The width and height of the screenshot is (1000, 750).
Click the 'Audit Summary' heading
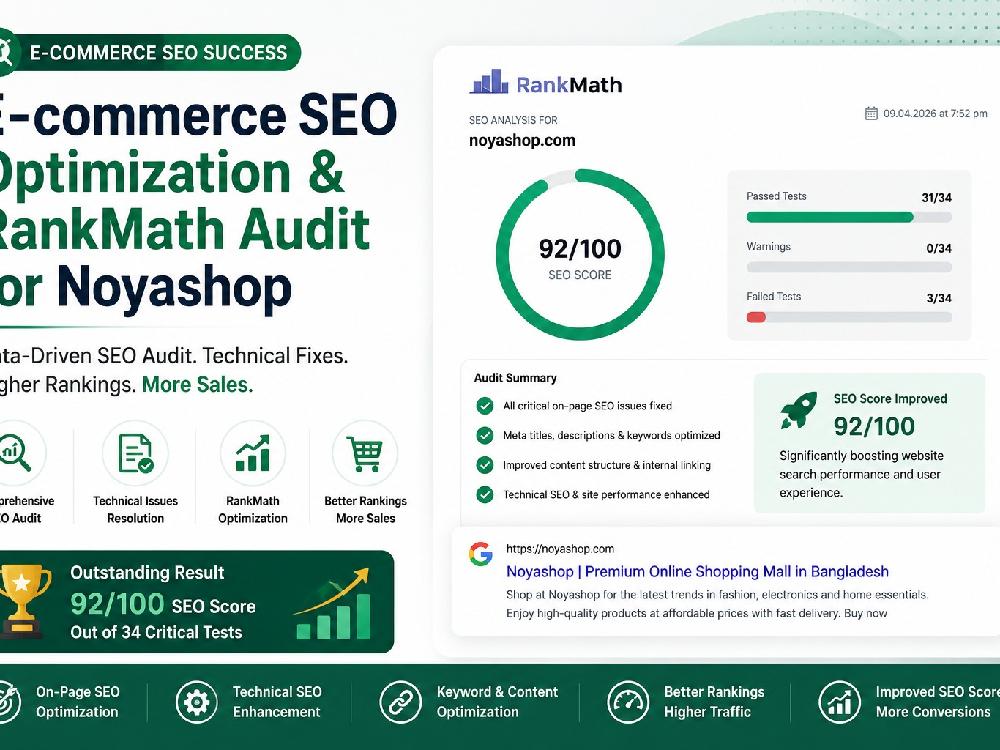(515, 378)
